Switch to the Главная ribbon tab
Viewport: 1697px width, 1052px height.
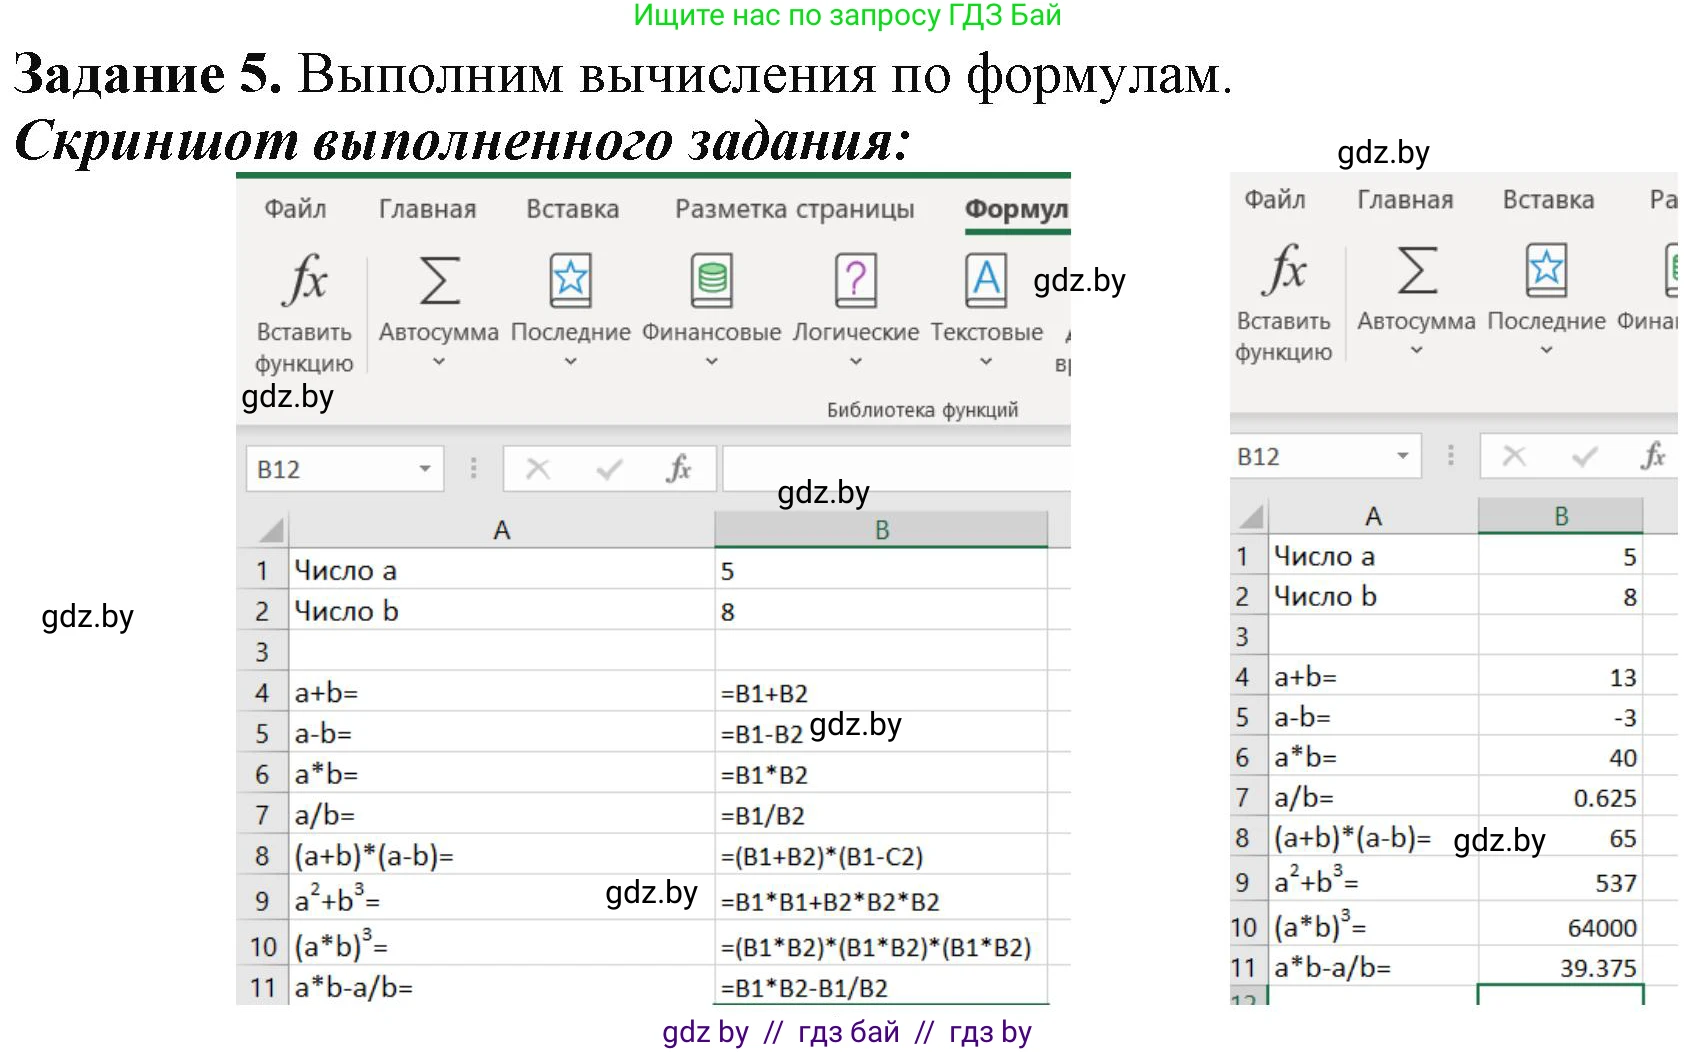[427, 208]
